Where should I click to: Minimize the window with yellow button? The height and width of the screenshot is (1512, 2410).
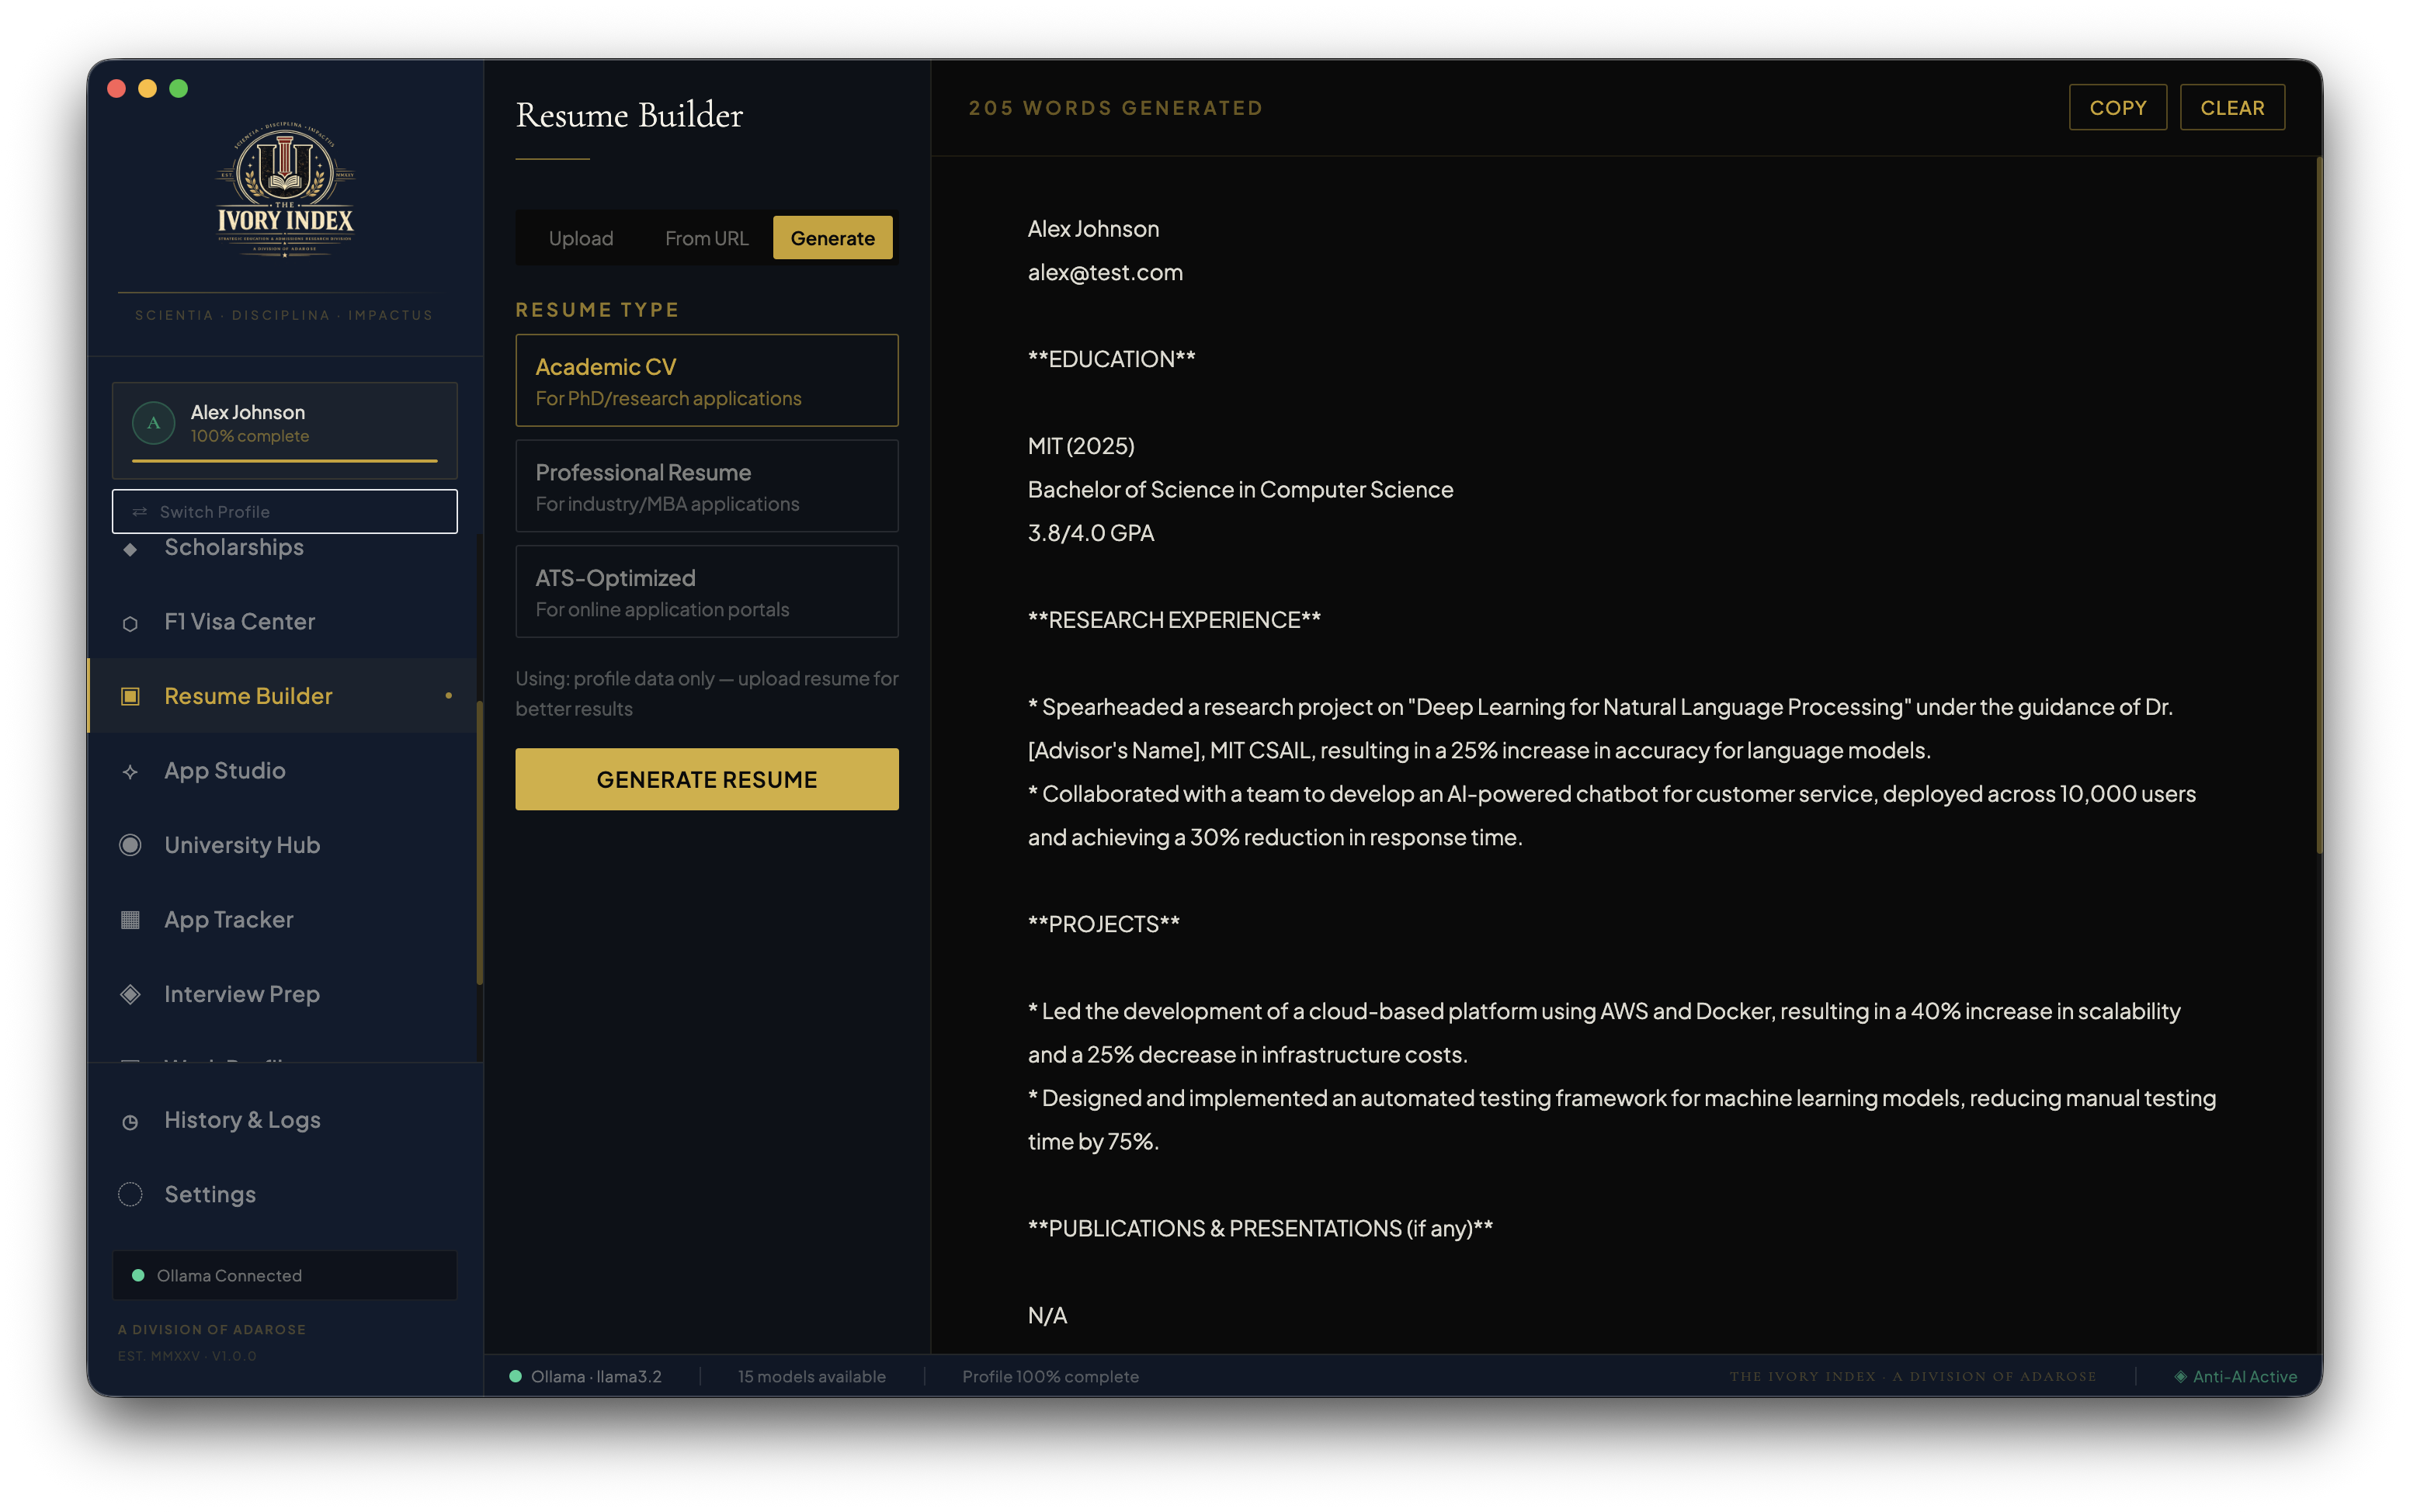pos(147,88)
